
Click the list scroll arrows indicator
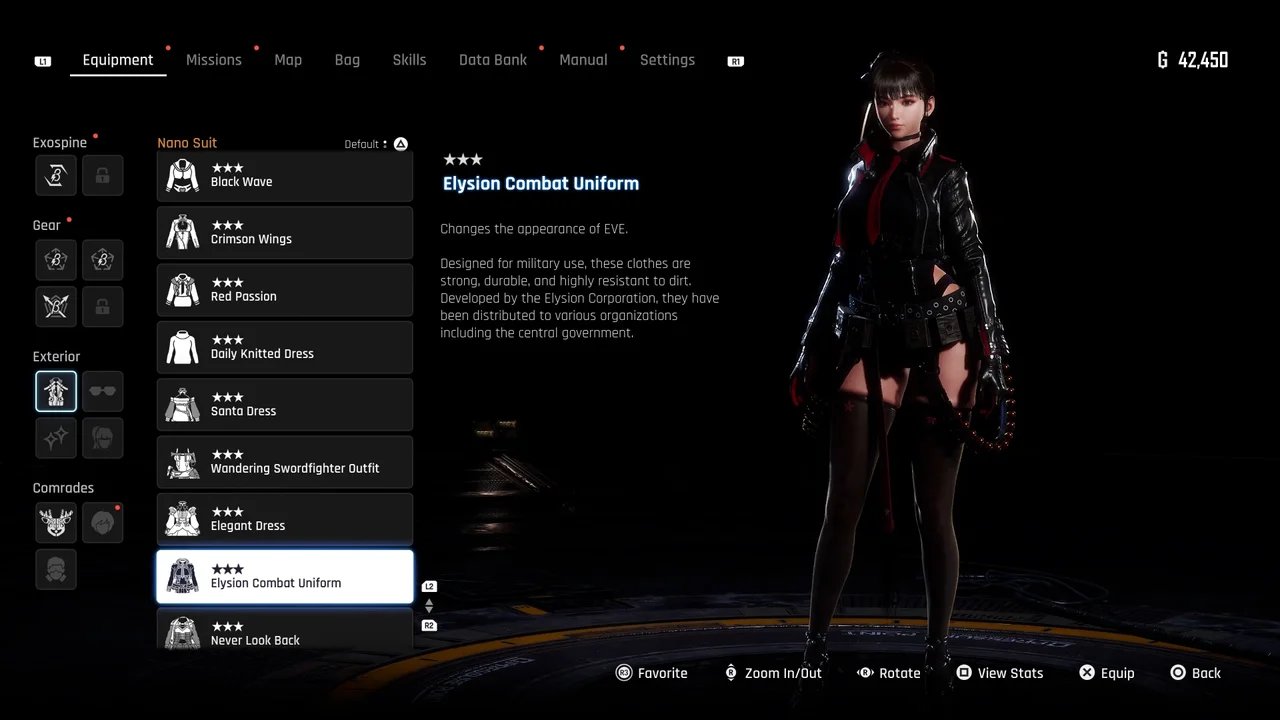pos(429,606)
